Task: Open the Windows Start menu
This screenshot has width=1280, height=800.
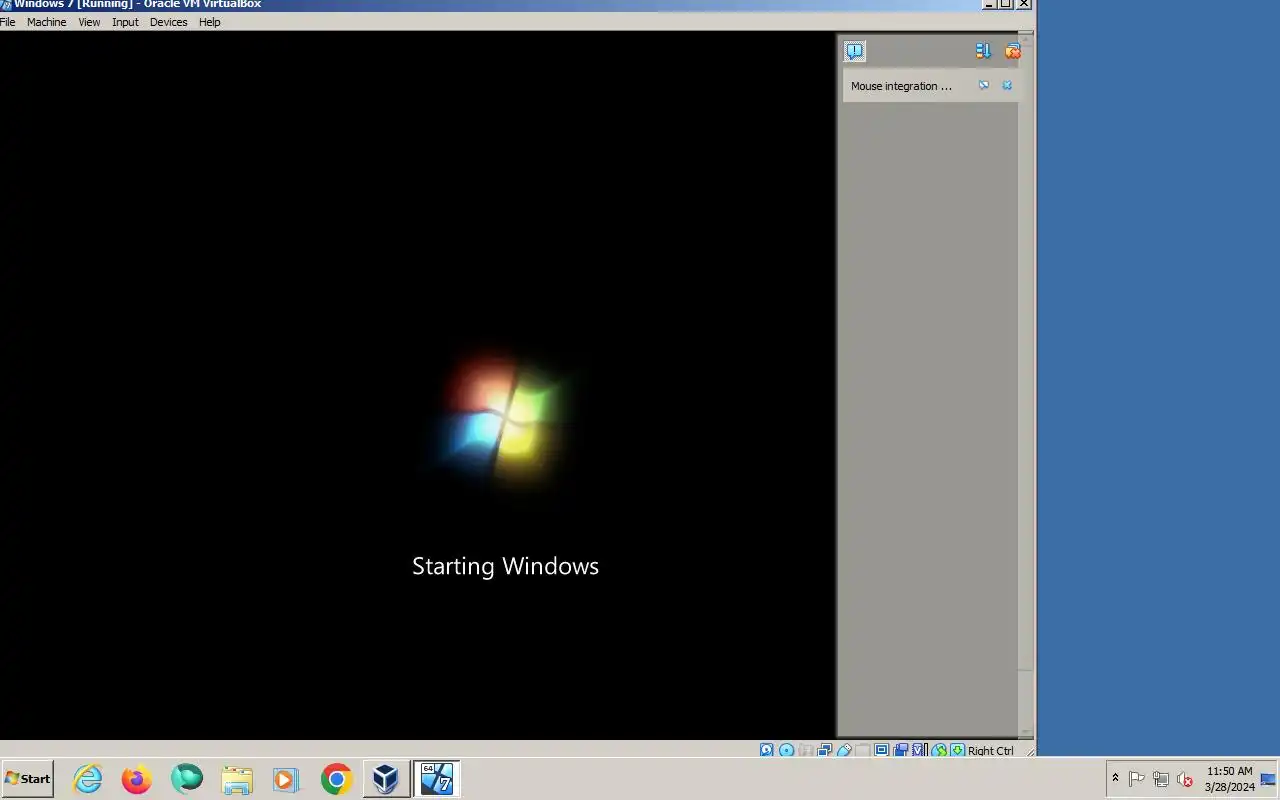Action: pyautogui.click(x=27, y=779)
